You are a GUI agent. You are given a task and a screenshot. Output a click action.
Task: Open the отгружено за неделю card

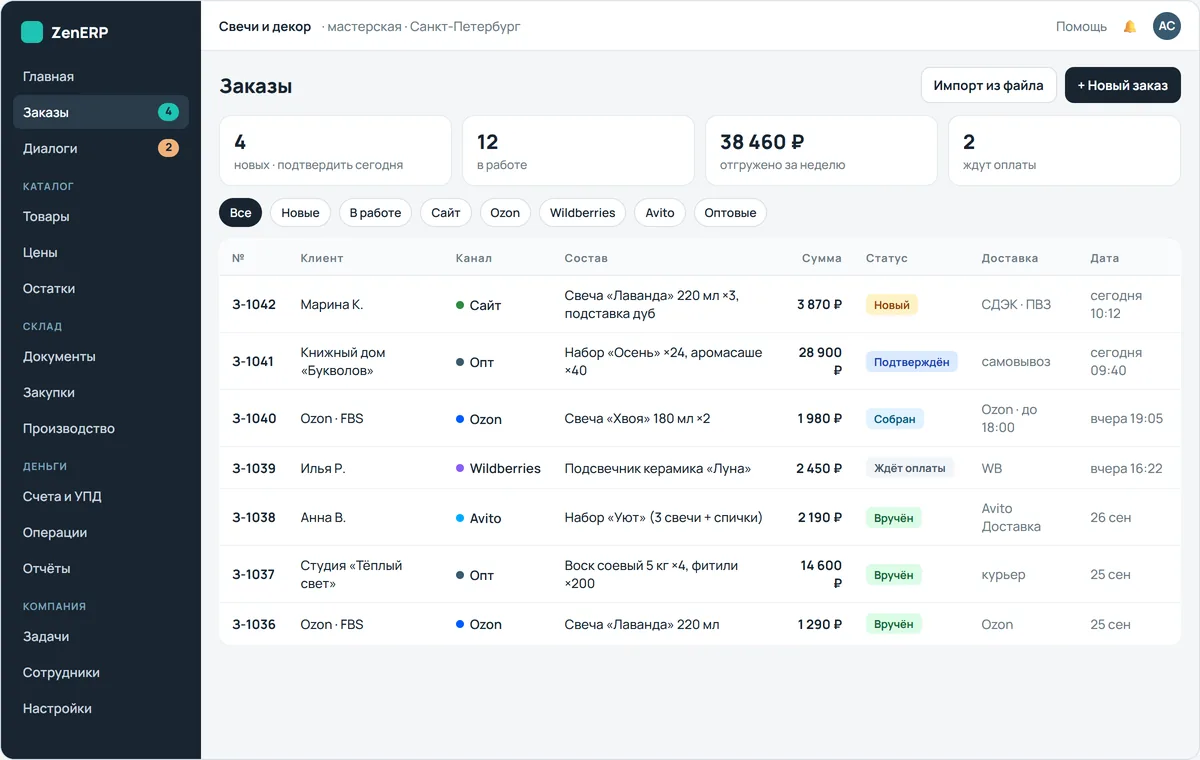821,150
